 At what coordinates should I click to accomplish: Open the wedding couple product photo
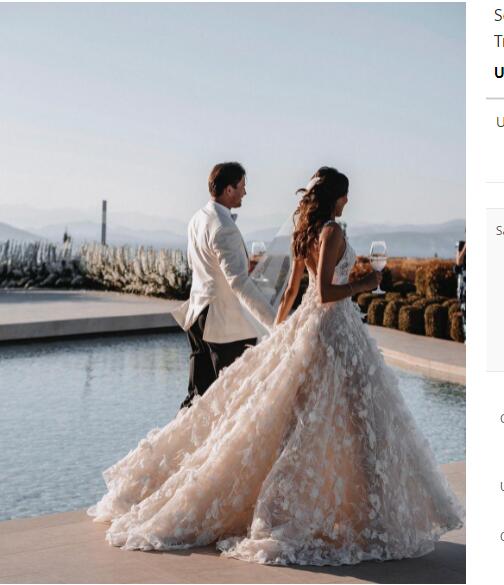(x=233, y=292)
